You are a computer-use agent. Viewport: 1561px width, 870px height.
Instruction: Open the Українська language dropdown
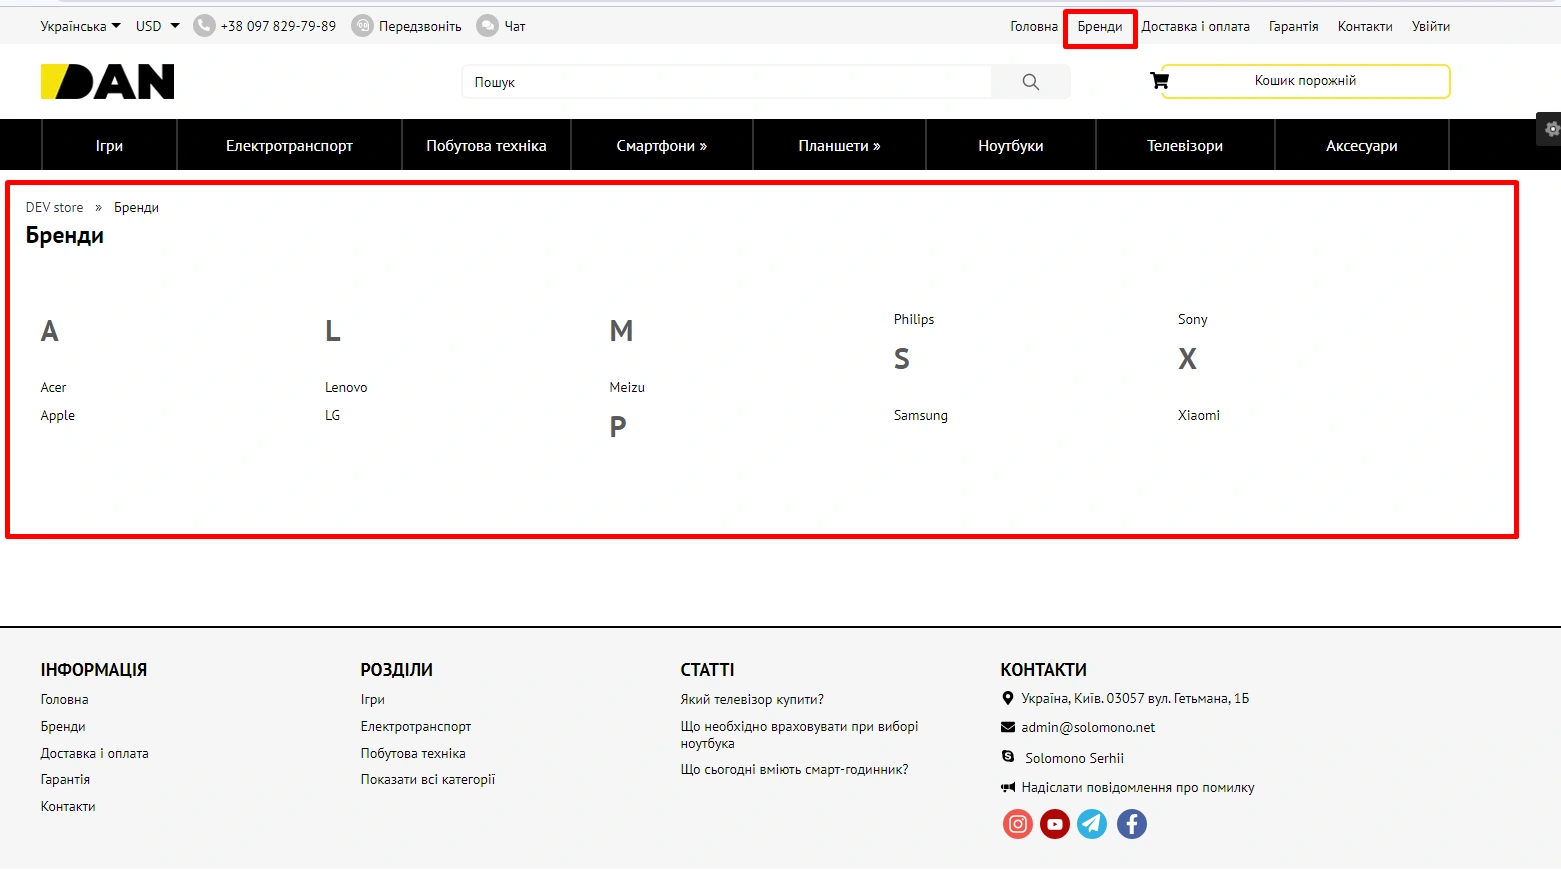tap(80, 26)
